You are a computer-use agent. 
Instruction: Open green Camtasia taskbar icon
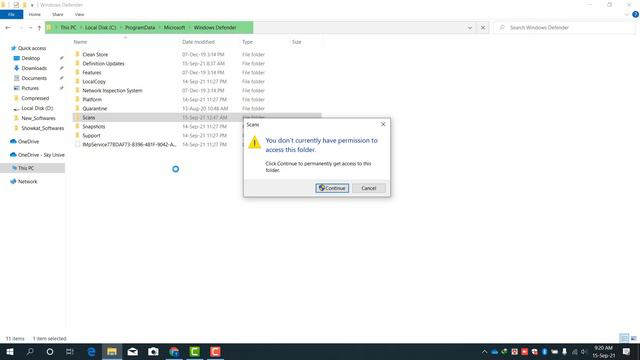(195, 352)
